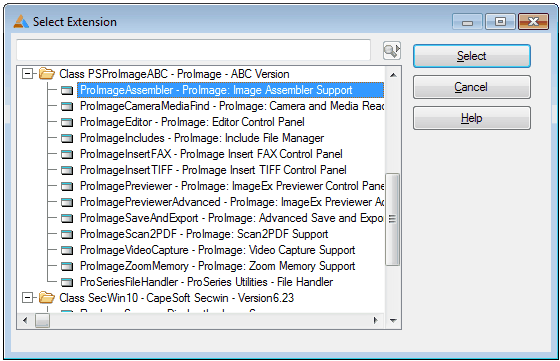The image size is (560, 361).
Task: Click the vertical scrollbar up arrow
Action: coord(393,75)
